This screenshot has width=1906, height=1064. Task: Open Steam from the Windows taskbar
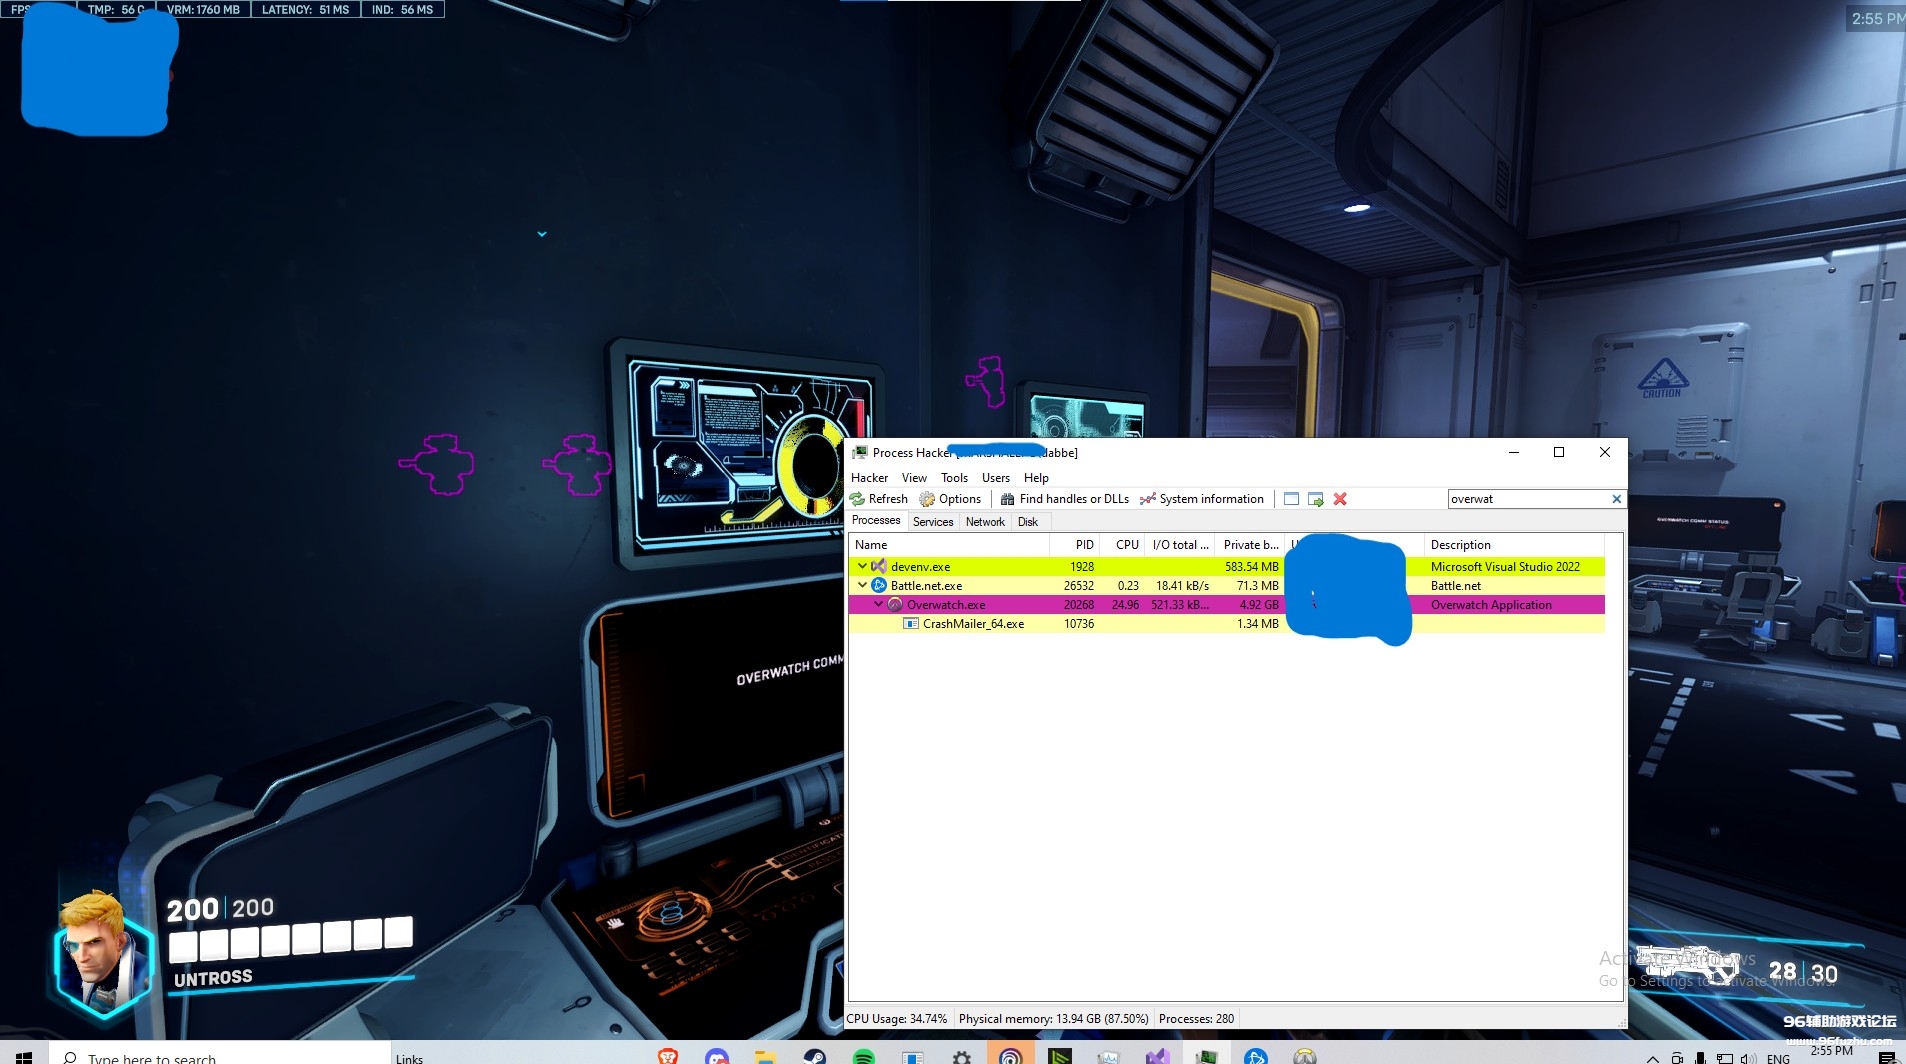(x=815, y=1057)
